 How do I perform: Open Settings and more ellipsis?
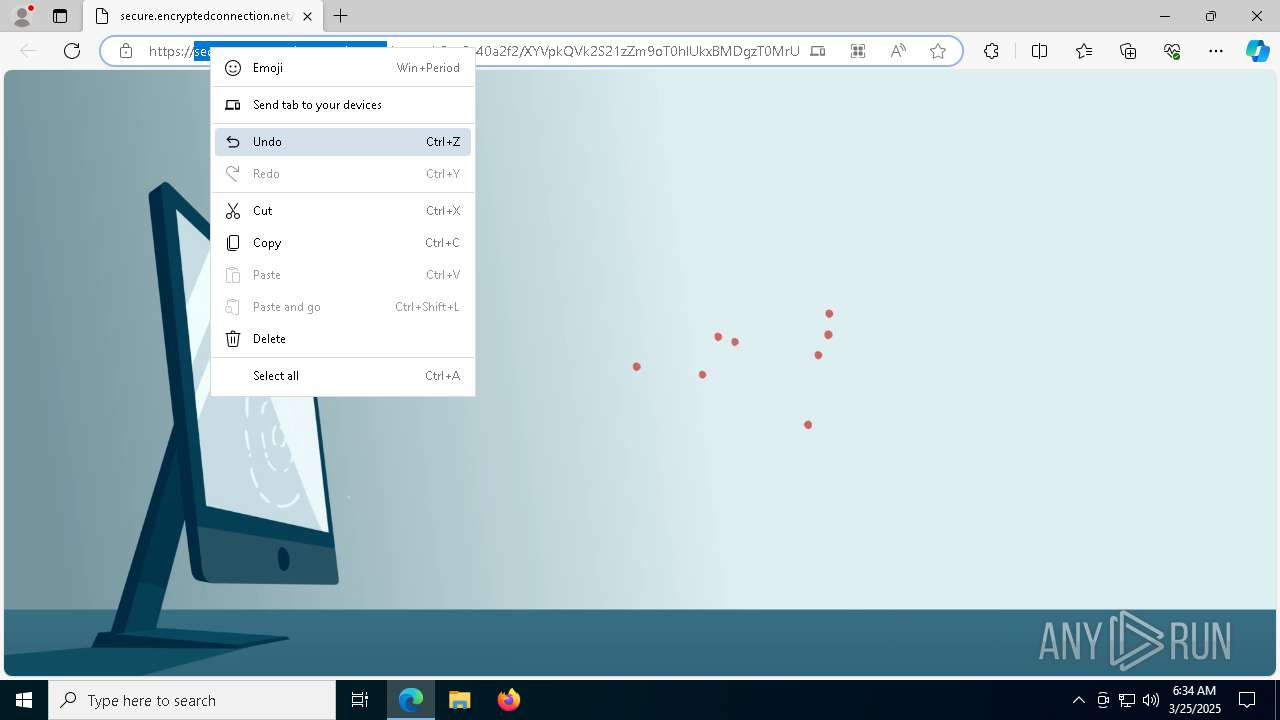1216,51
